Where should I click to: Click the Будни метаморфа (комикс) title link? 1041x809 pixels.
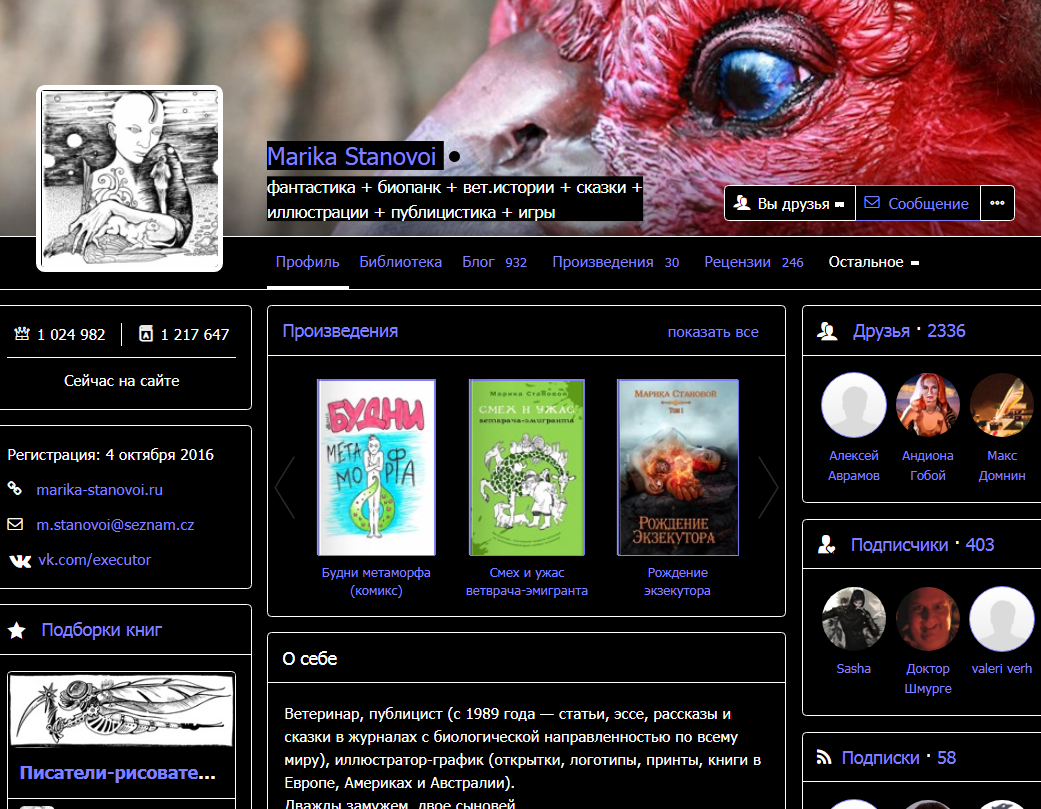(376, 581)
